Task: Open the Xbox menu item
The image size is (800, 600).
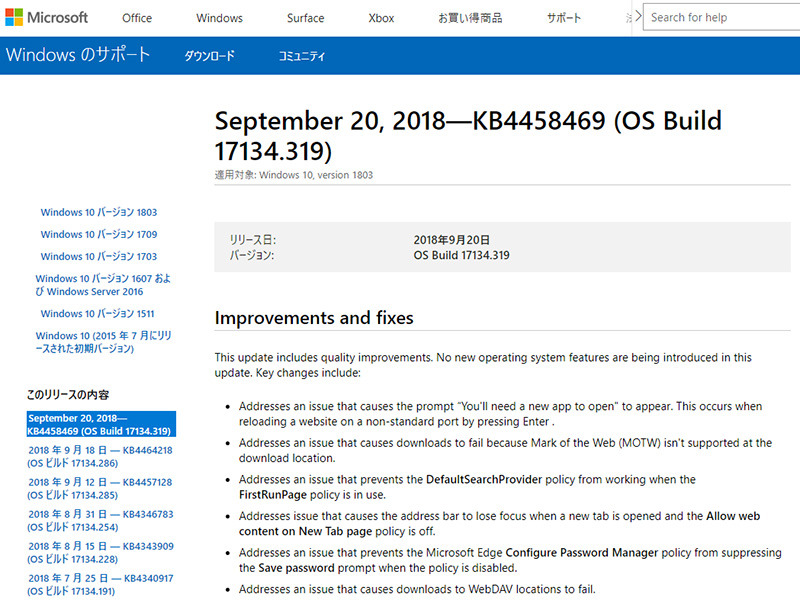Action: click(381, 18)
